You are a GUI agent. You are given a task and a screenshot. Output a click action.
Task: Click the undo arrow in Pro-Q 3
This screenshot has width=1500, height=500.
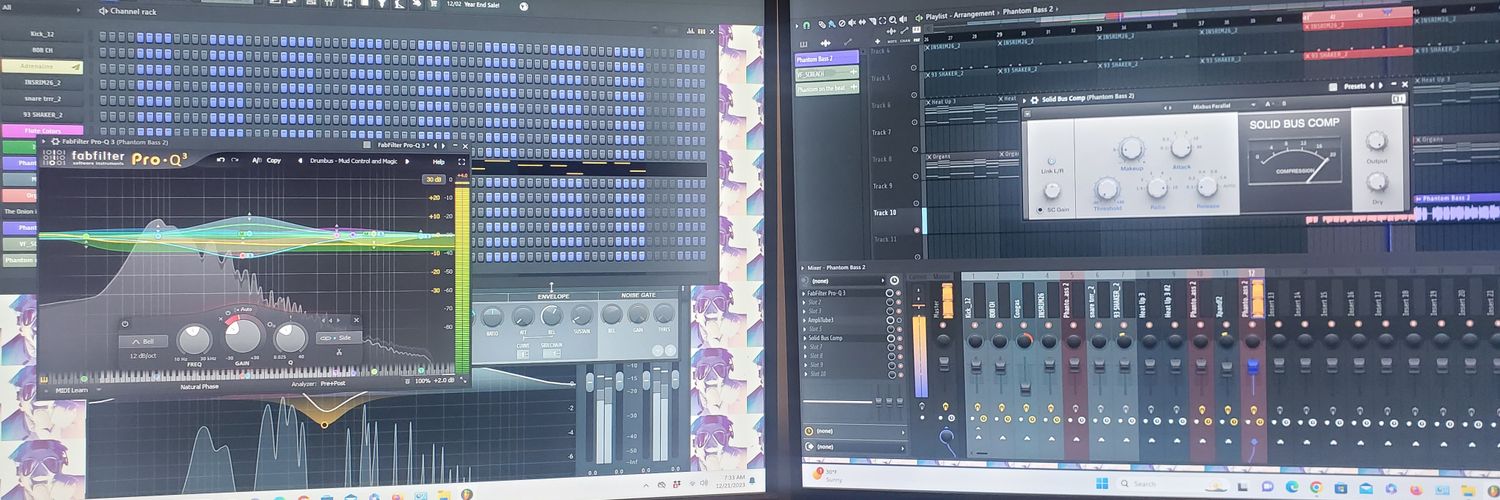pos(221,160)
